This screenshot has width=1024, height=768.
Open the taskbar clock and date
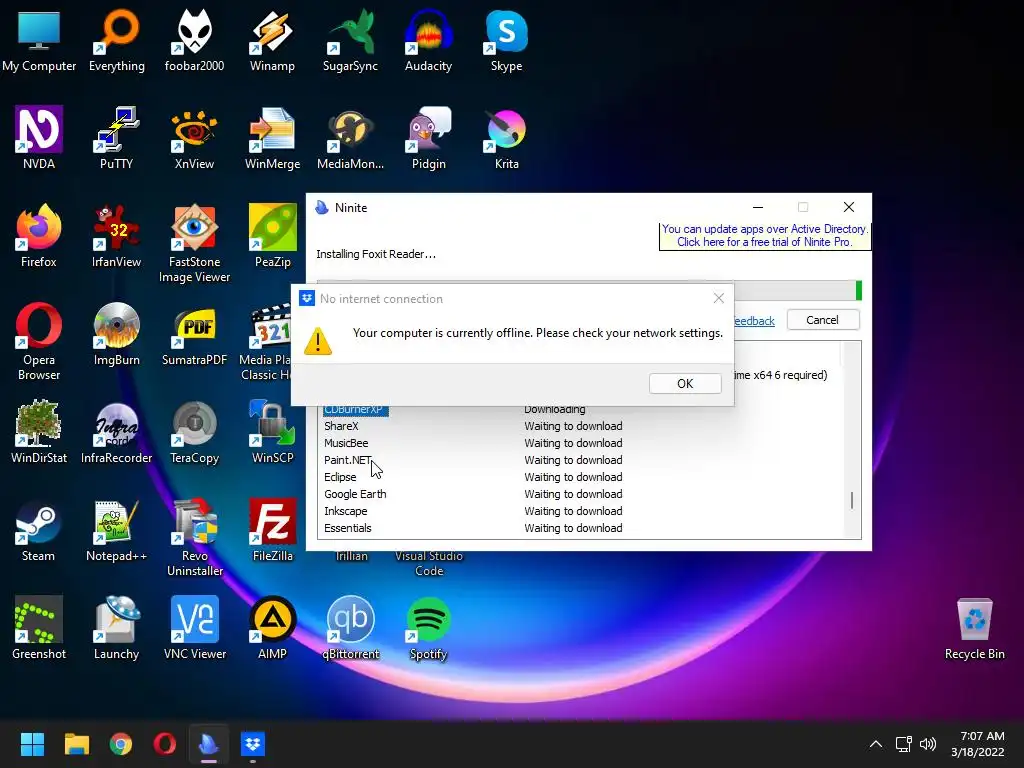[978, 744]
